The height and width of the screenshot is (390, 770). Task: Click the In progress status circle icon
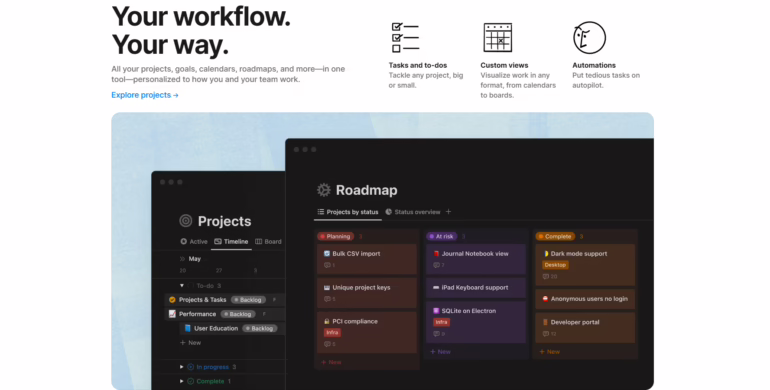(191, 367)
